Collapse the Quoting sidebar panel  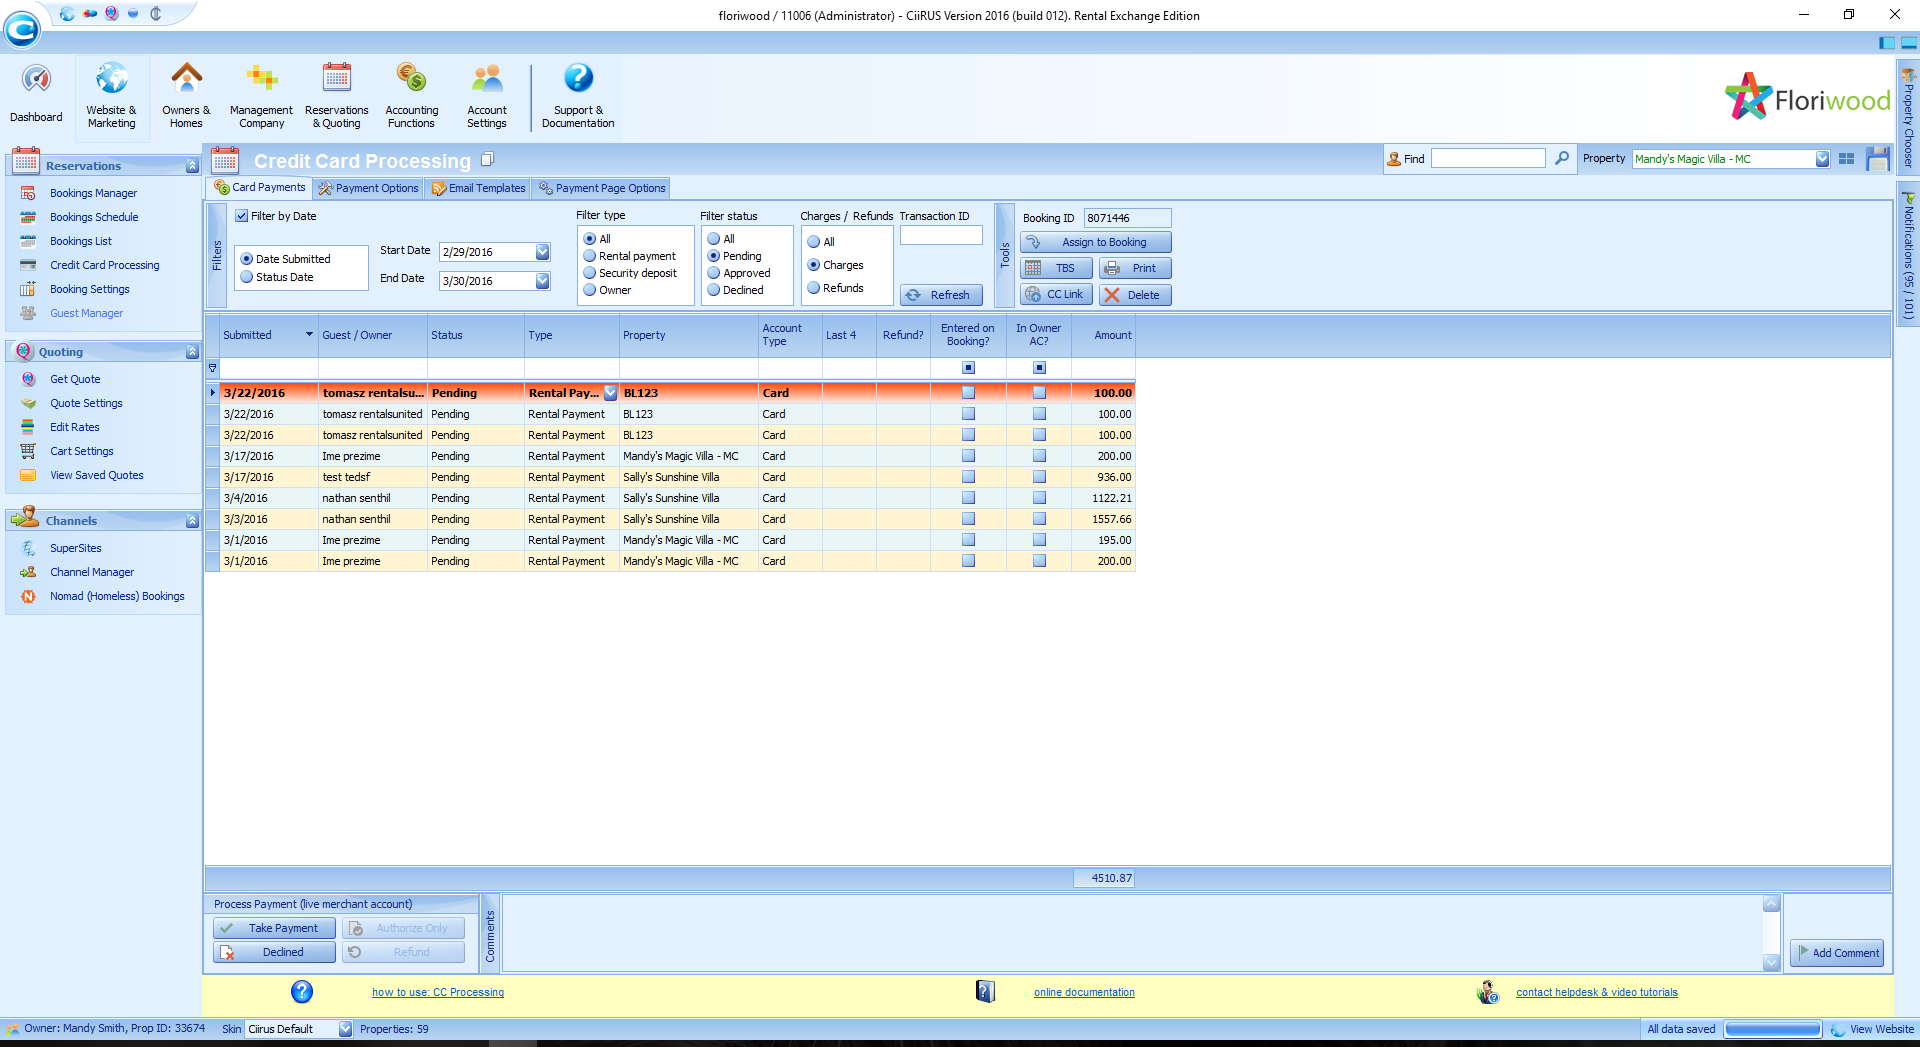(x=192, y=352)
